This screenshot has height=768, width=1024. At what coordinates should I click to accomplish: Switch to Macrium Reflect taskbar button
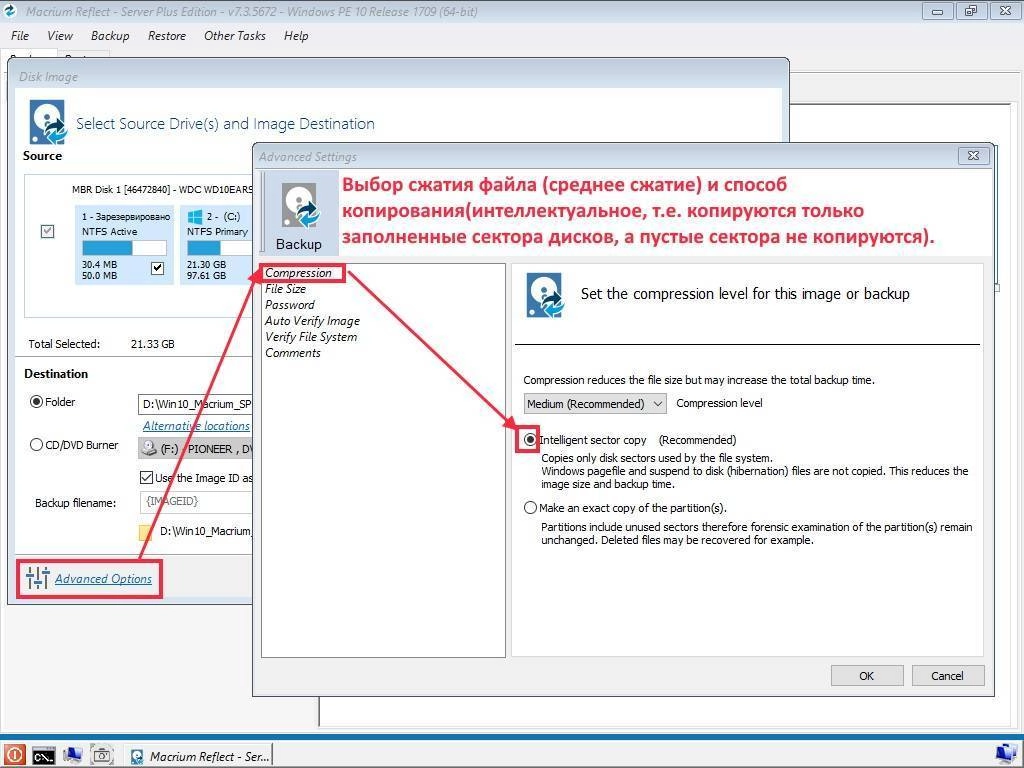tap(199, 756)
